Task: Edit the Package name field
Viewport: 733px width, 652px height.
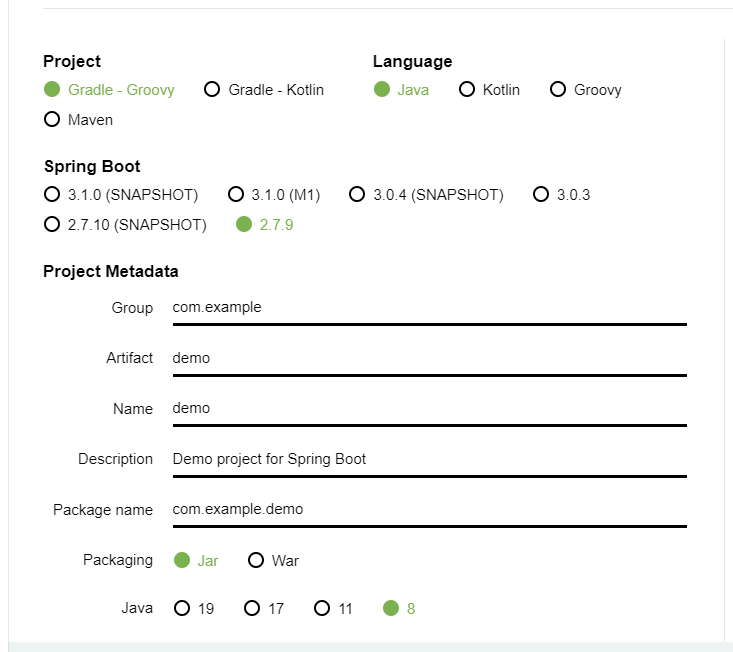Action: point(430,510)
